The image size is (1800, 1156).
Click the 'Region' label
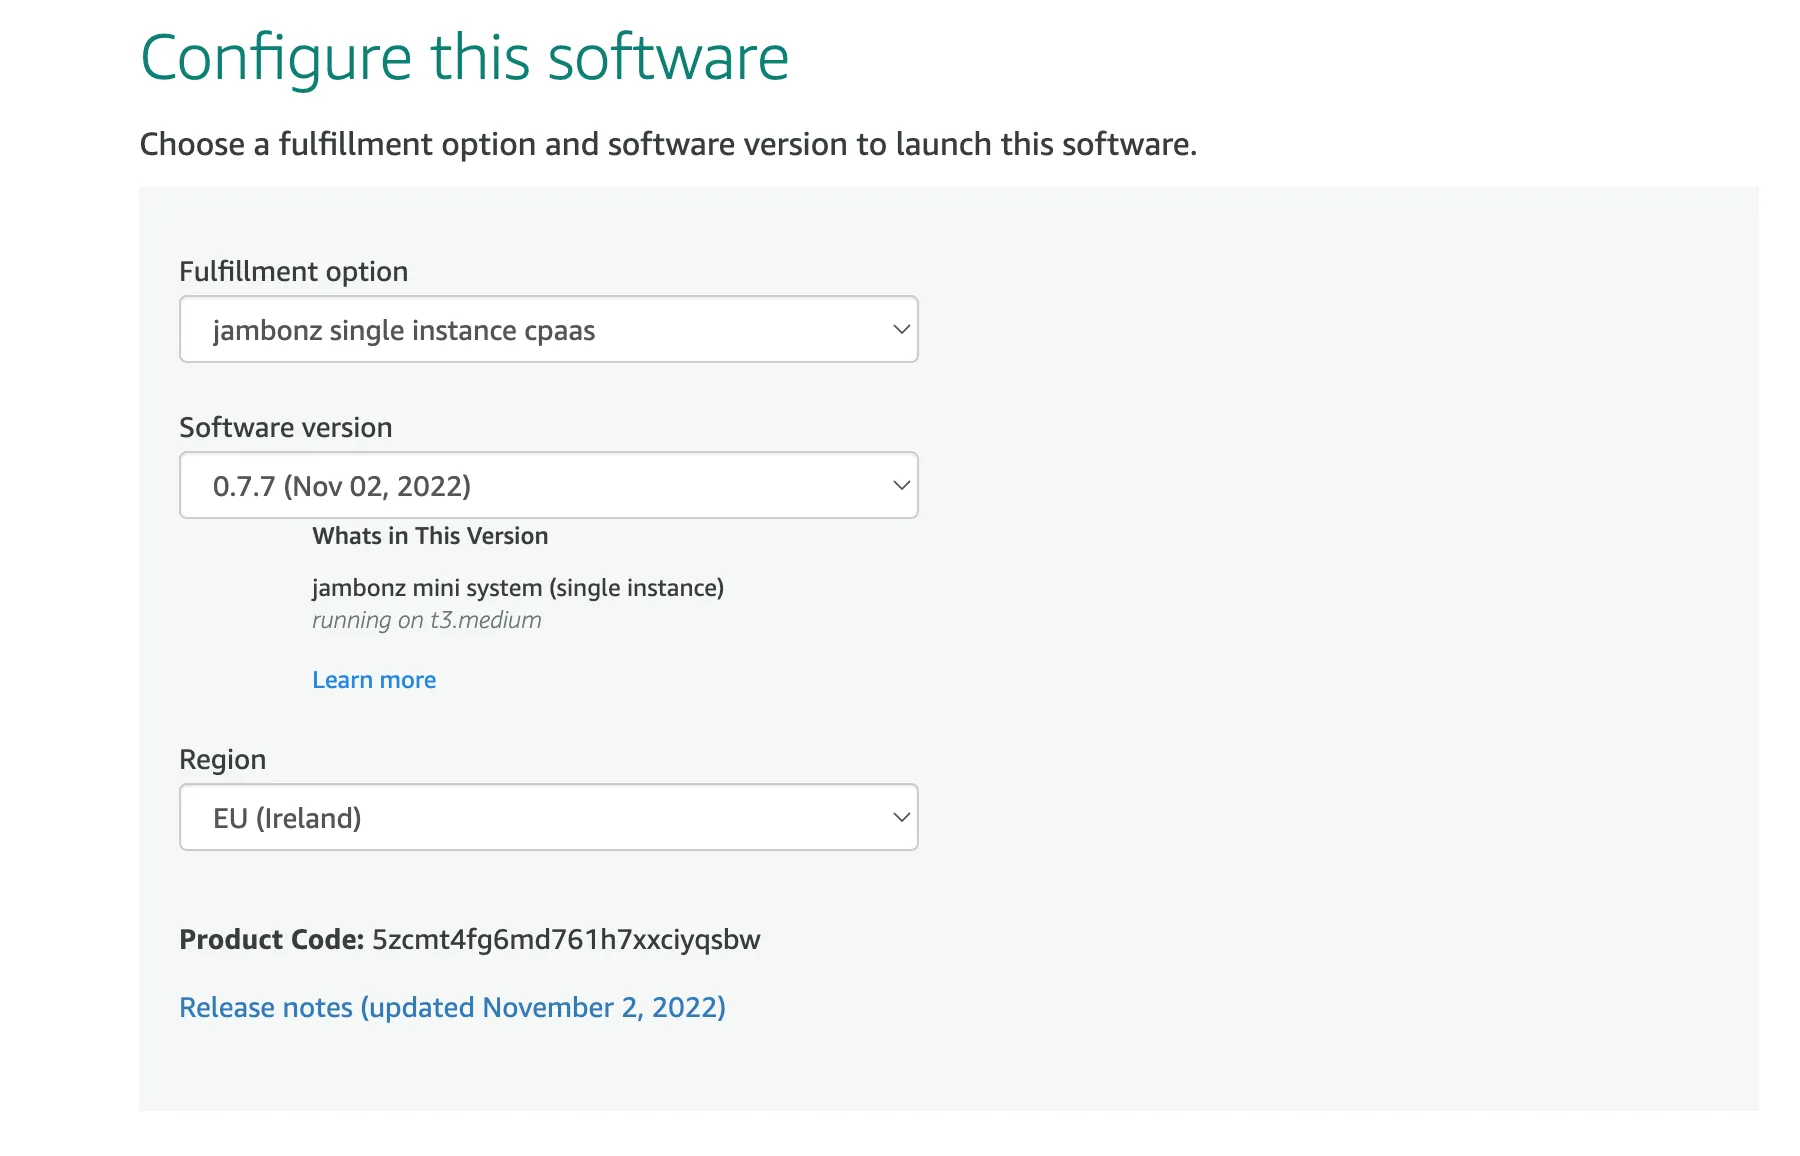(223, 760)
